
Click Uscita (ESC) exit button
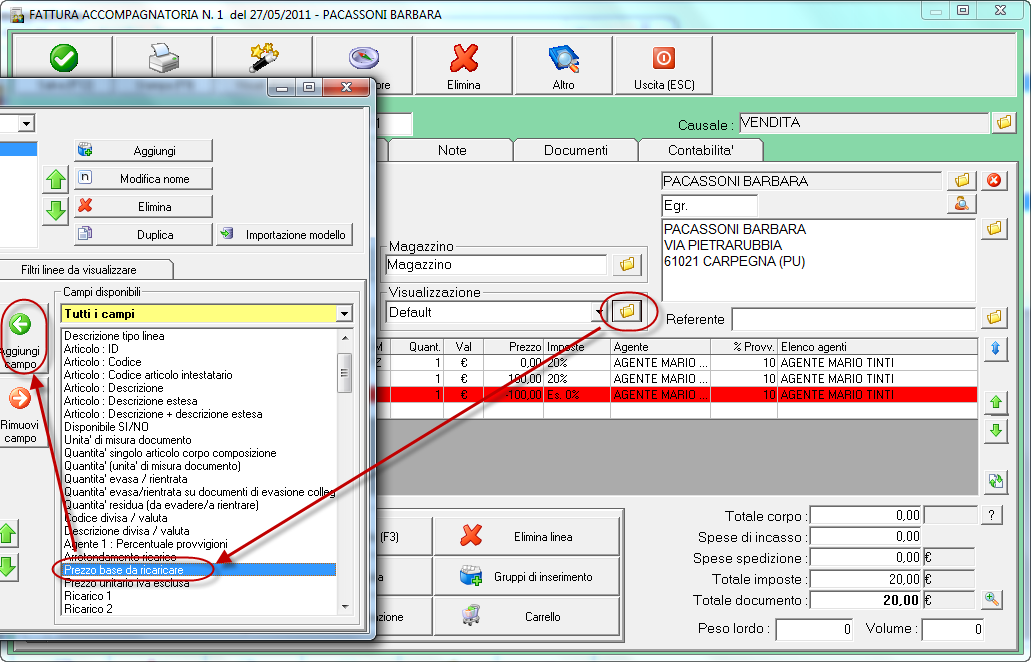point(663,65)
